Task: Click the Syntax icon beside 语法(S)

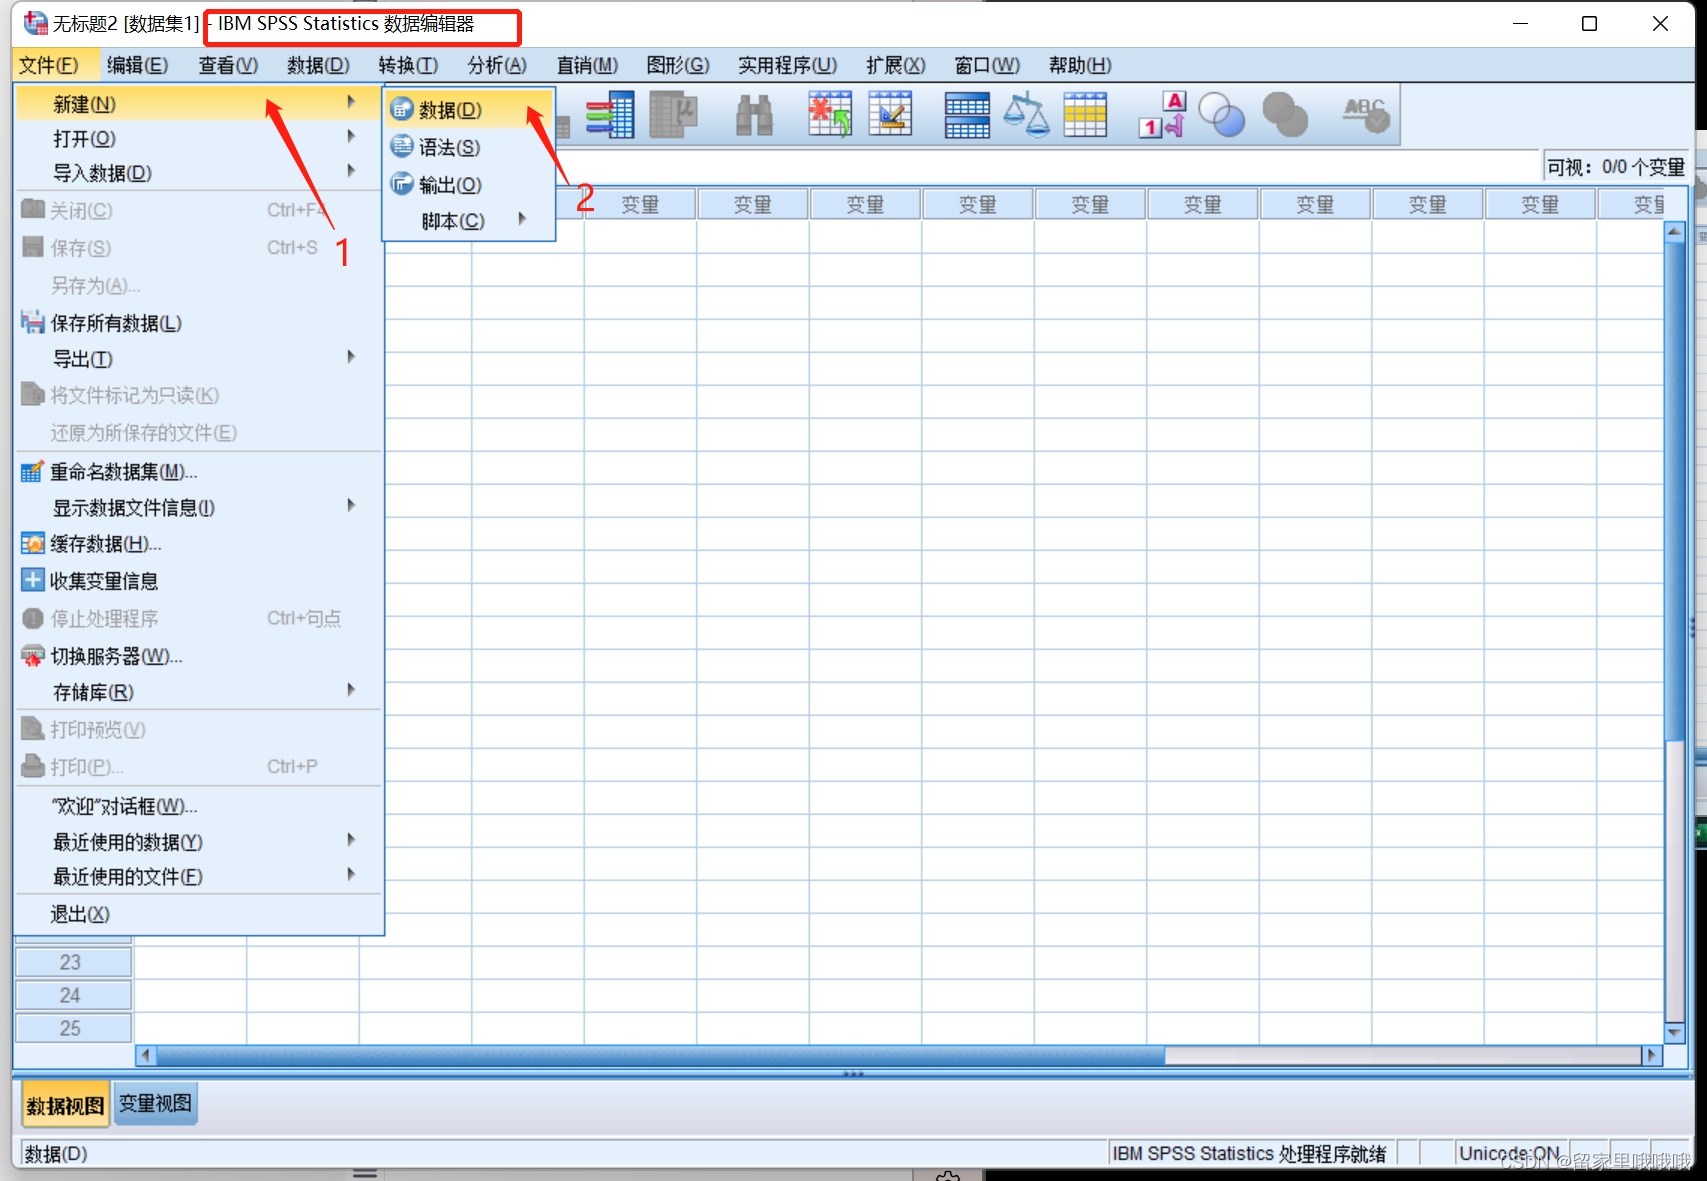Action: point(402,146)
